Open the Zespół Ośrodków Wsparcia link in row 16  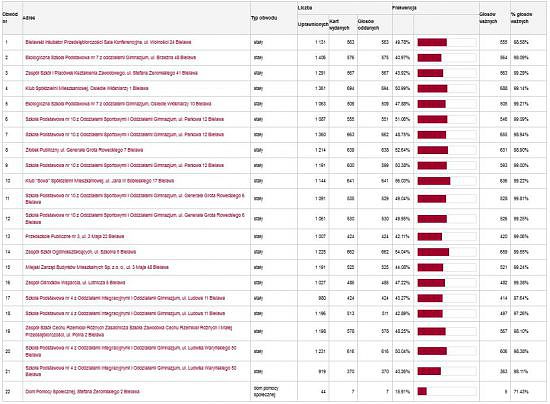tap(75, 283)
